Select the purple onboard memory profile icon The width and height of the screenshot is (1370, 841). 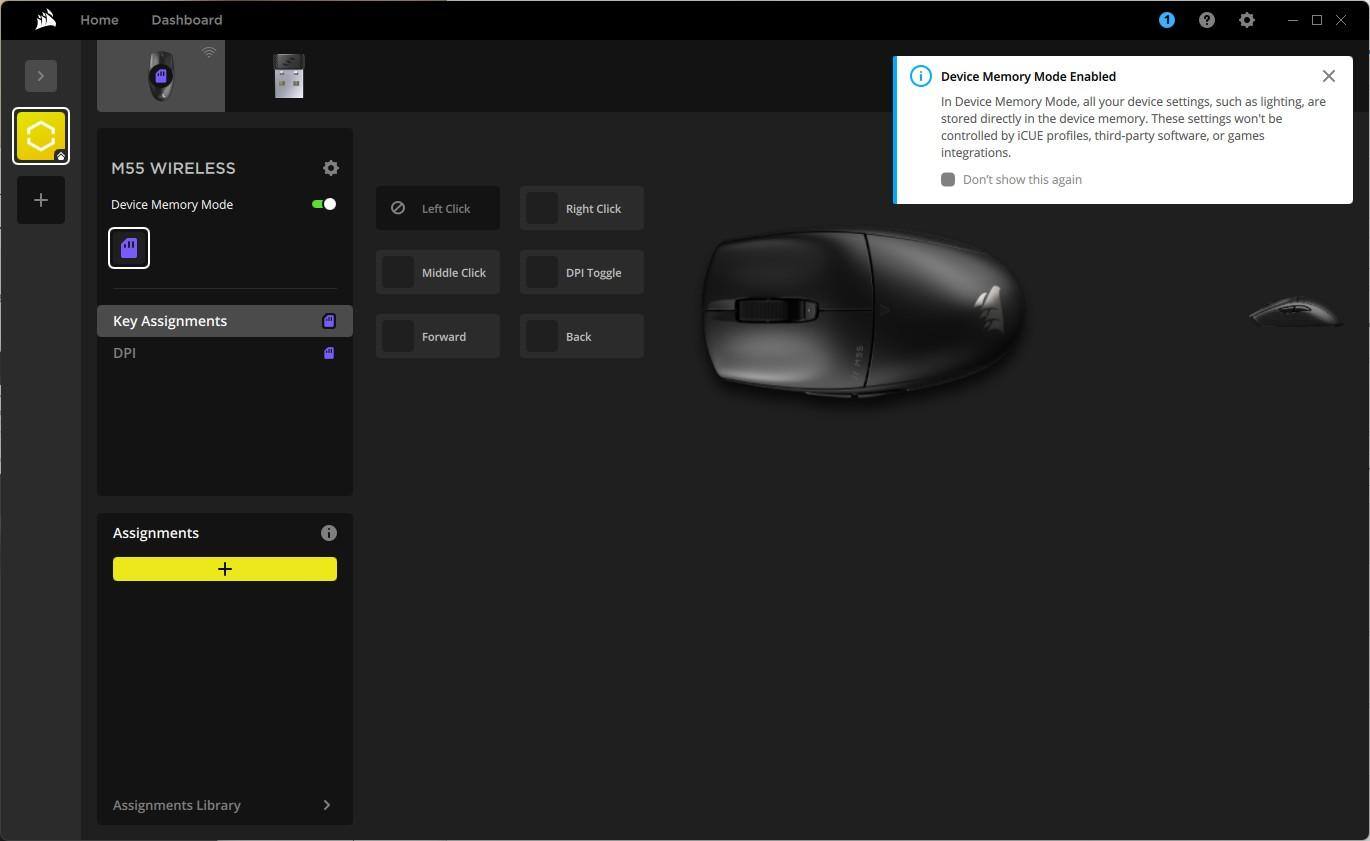click(x=129, y=248)
